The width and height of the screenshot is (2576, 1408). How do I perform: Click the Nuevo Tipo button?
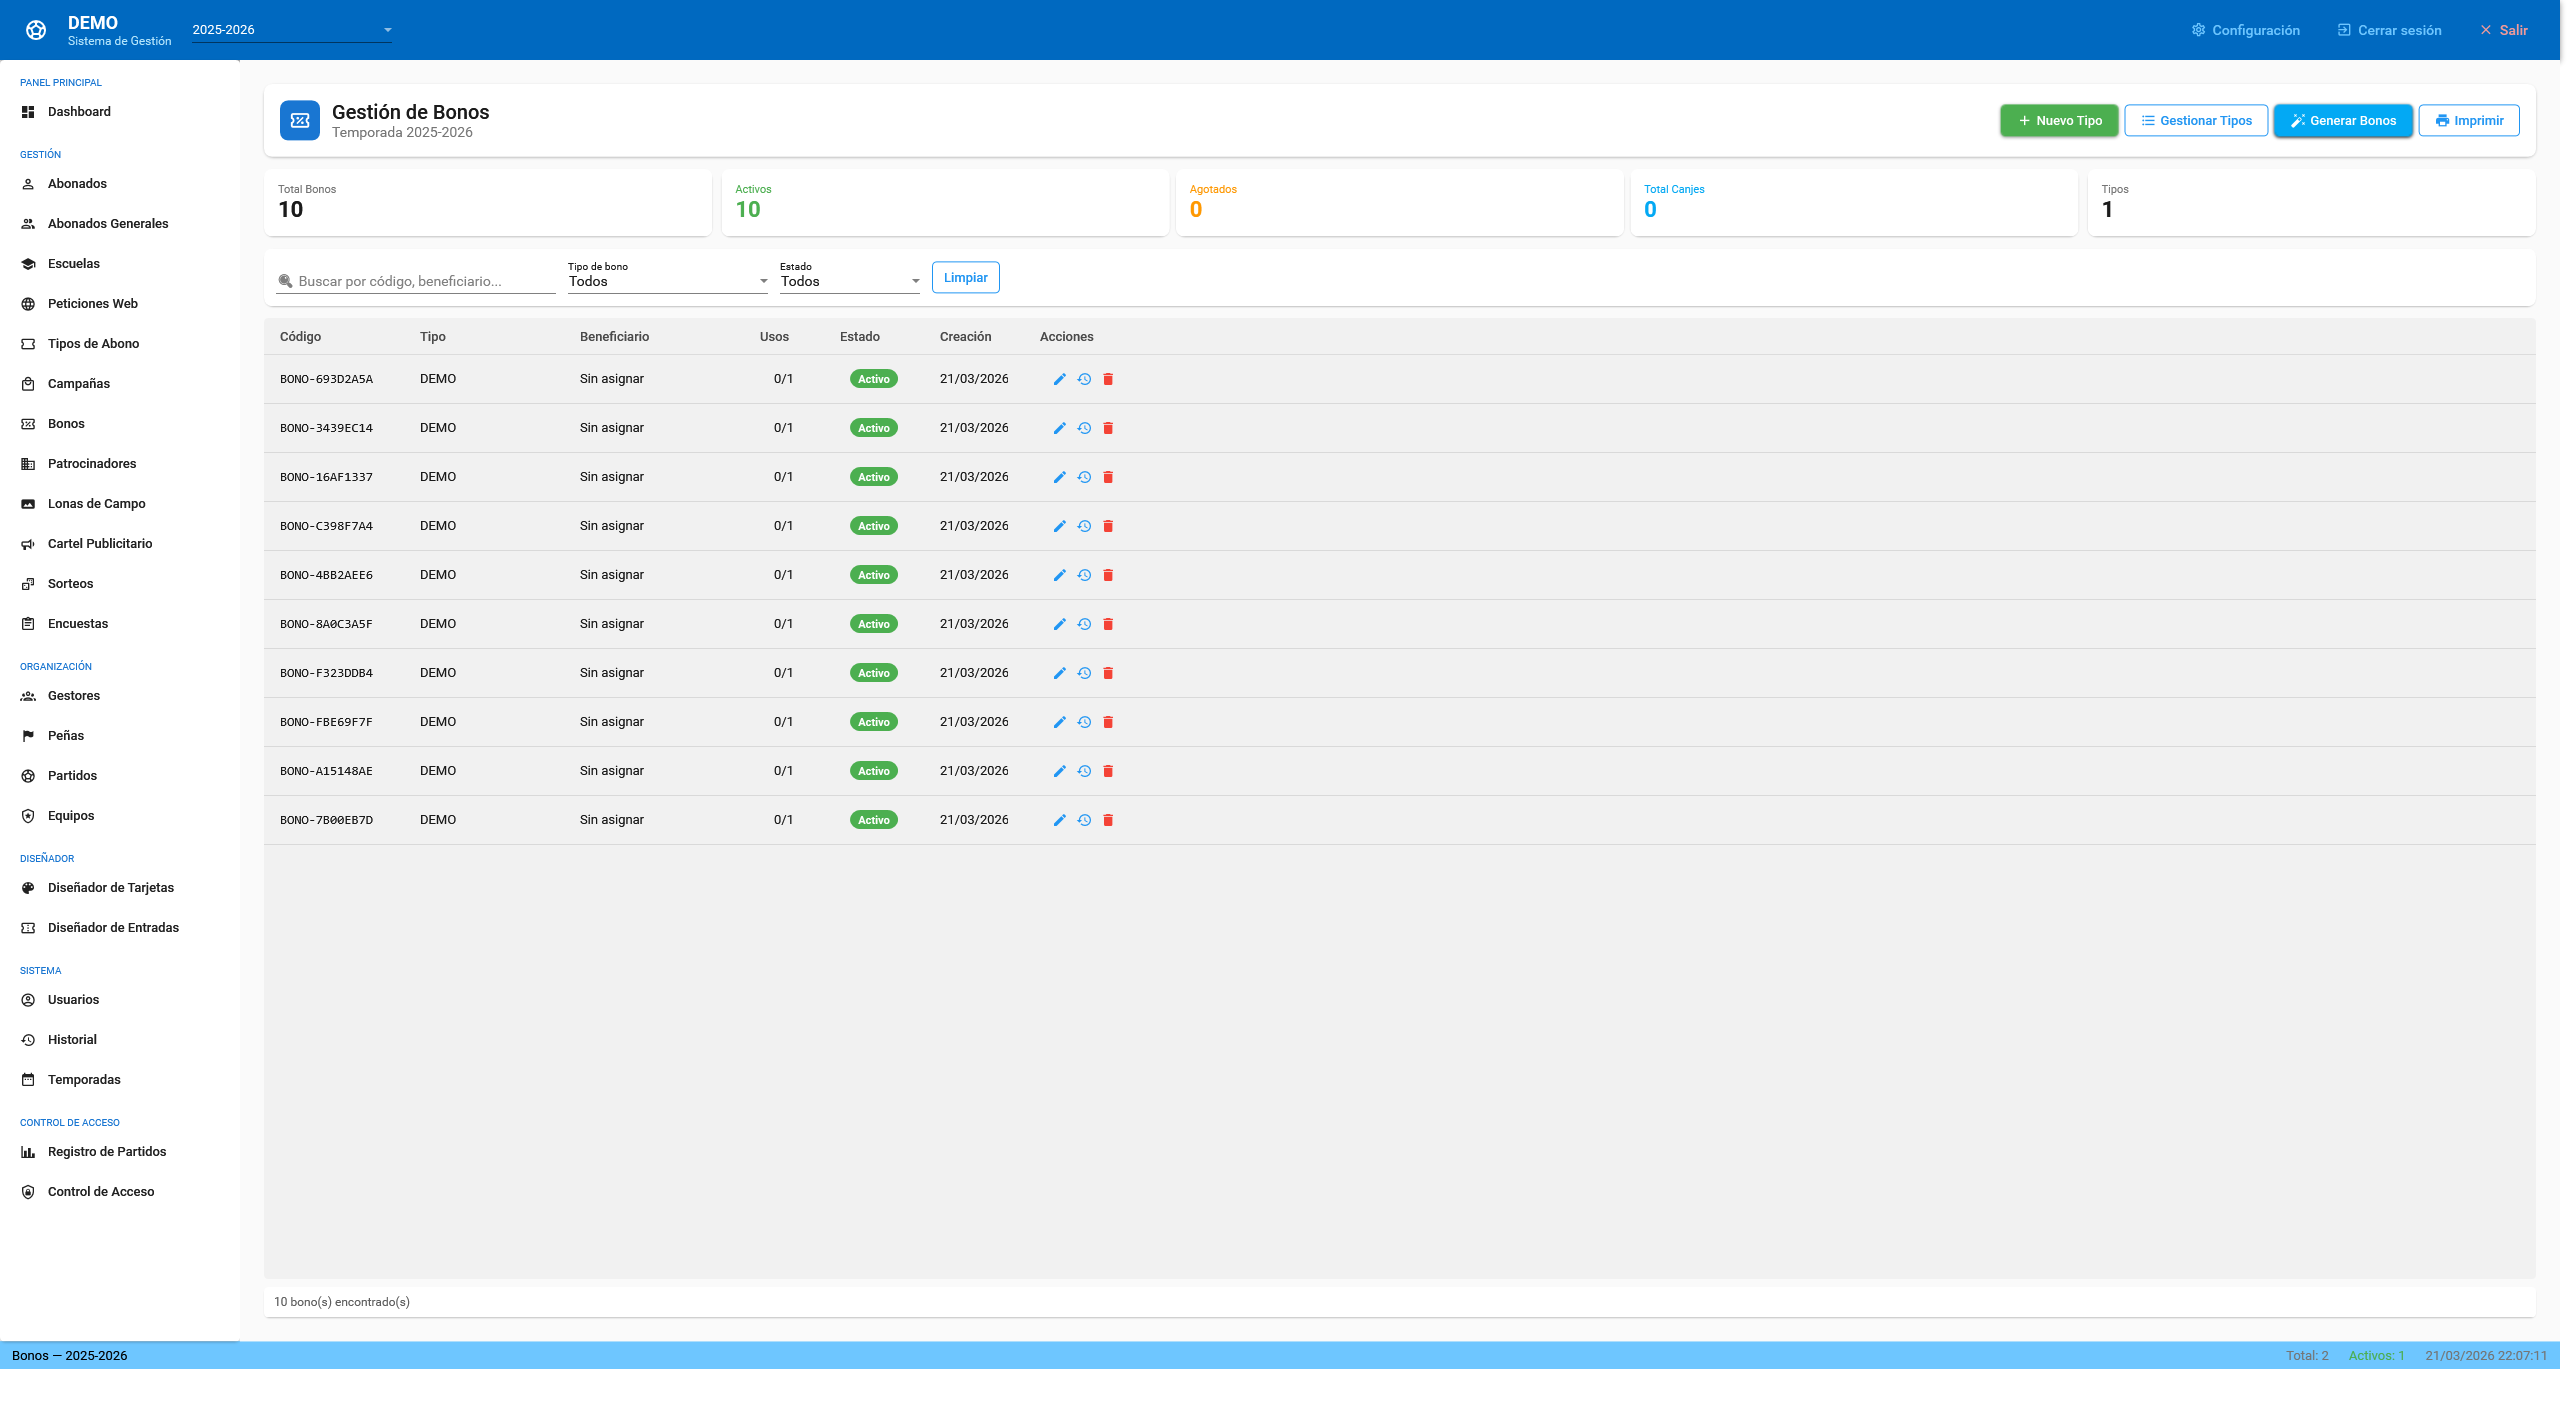[2058, 120]
